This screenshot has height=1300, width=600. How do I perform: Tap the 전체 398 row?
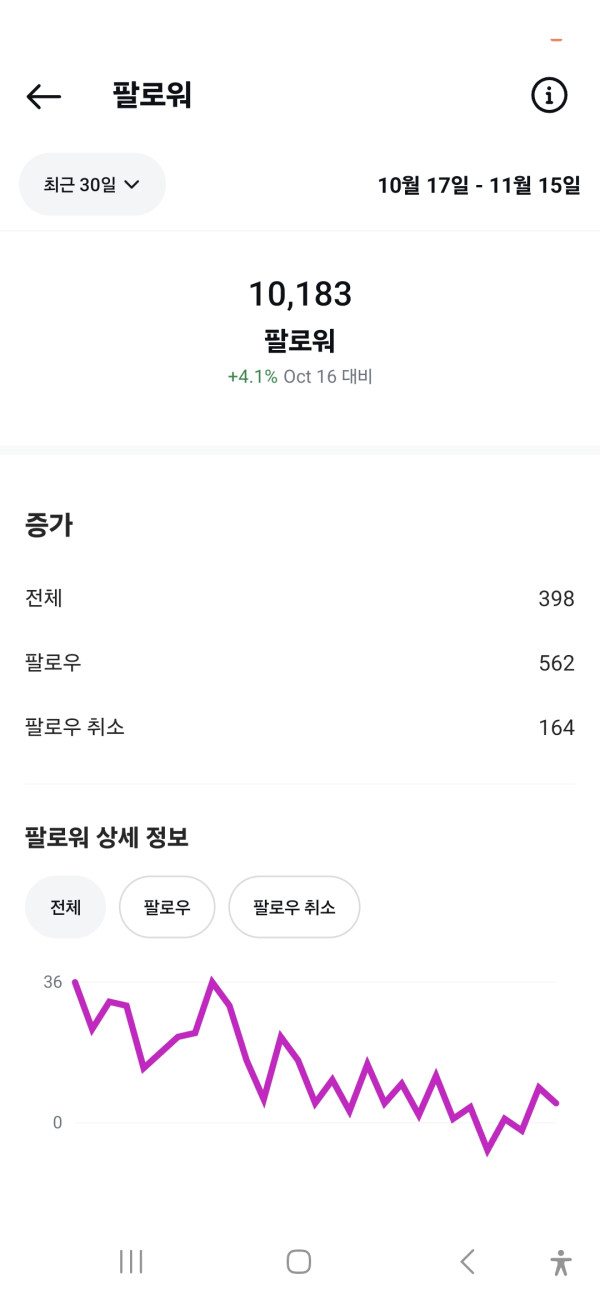click(x=300, y=599)
